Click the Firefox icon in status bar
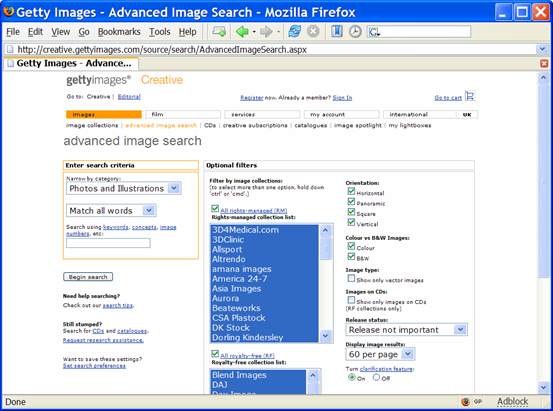Viewport: 553px width, 411px height. (466, 402)
